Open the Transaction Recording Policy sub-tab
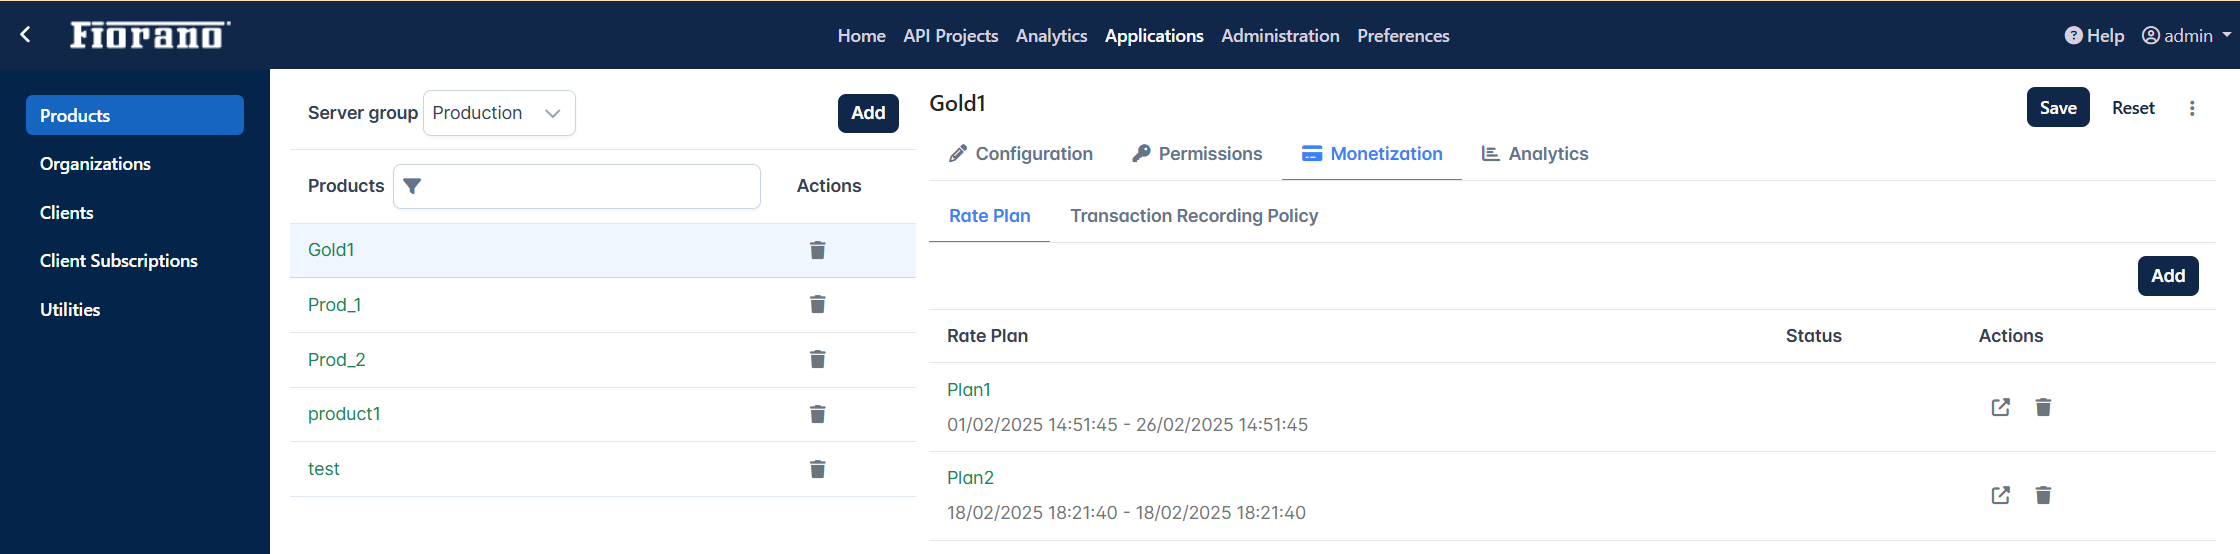Image resolution: width=2240 pixels, height=554 pixels. (1194, 216)
